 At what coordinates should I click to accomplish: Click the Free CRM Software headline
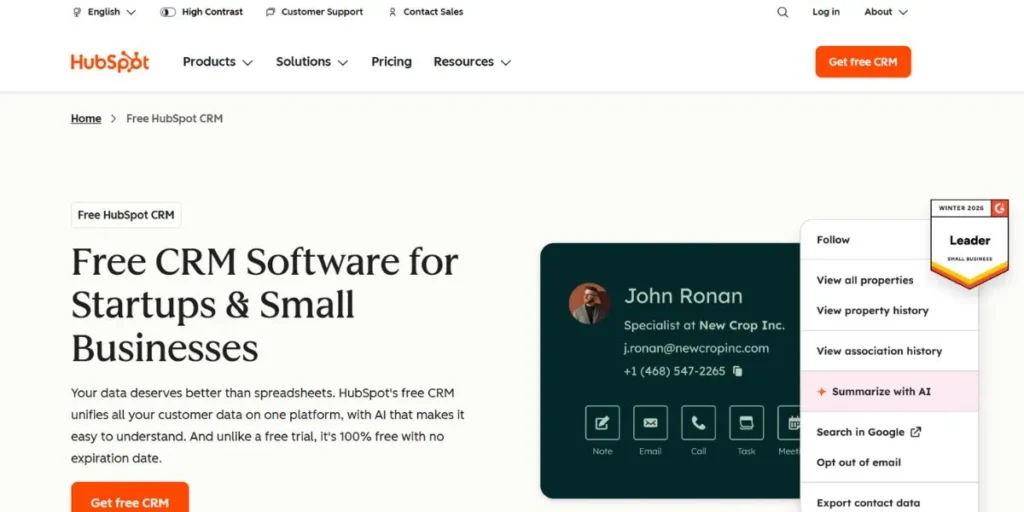265,304
